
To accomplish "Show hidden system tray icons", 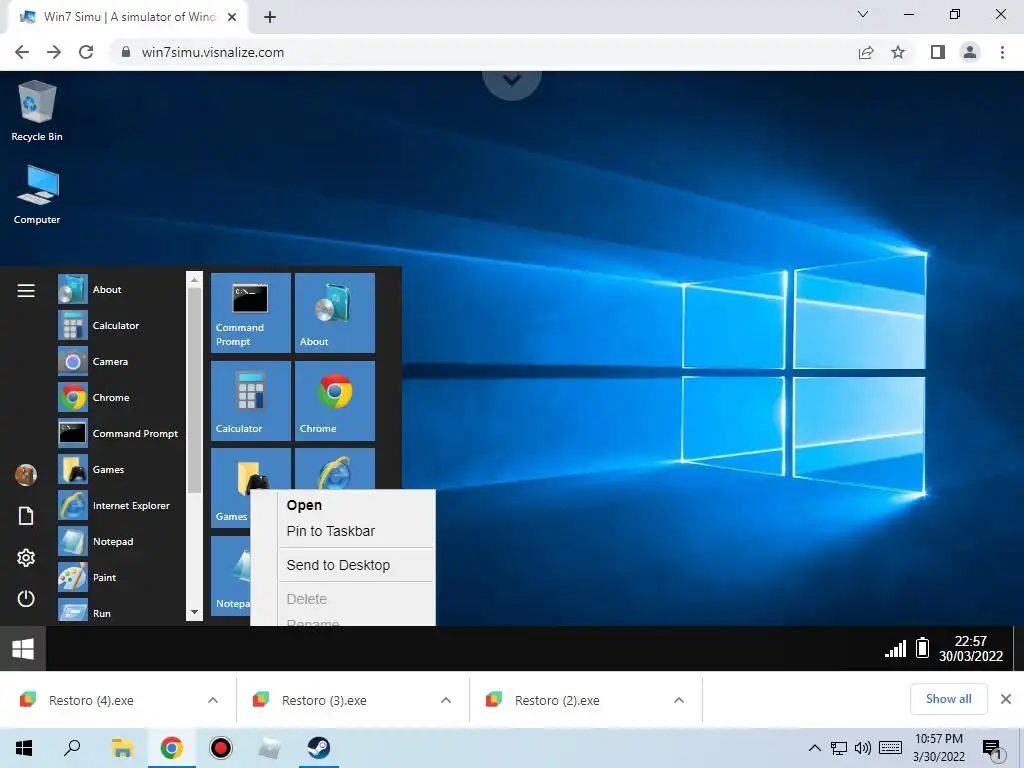I will coord(814,748).
